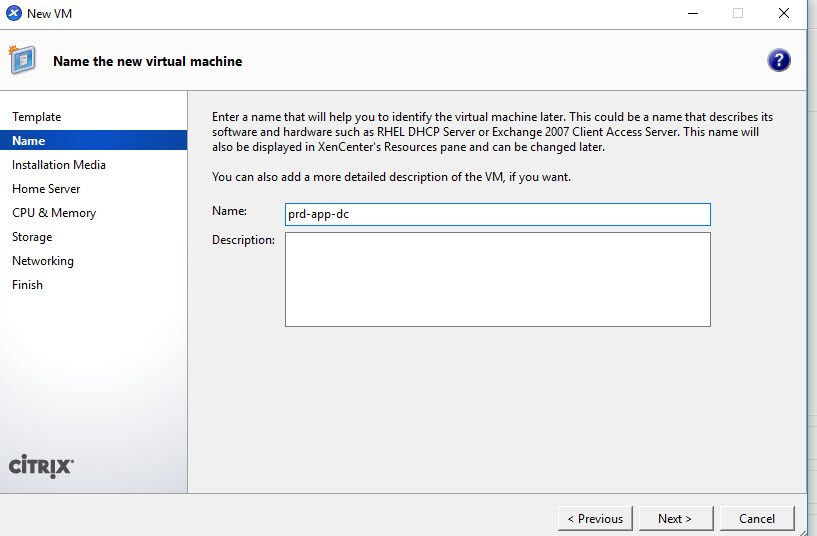This screenshot has width=817, height=536.
Task: Go to the Template step
Action: (x=37, y=117)
